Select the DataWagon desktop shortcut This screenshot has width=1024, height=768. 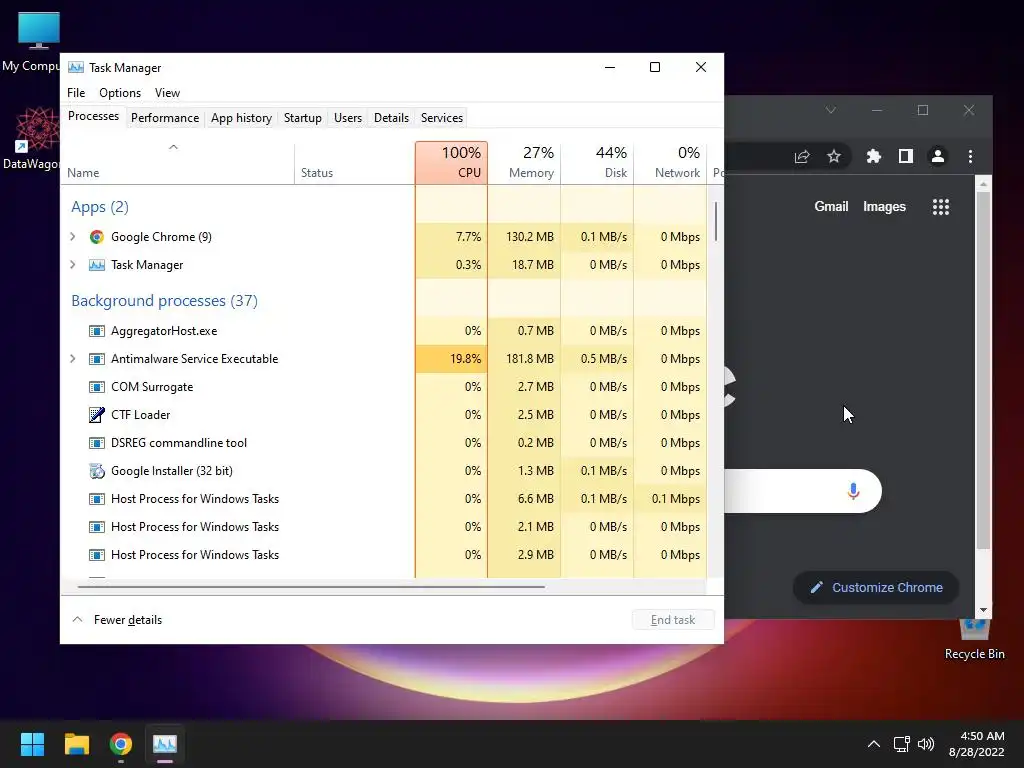pos(35,138)
